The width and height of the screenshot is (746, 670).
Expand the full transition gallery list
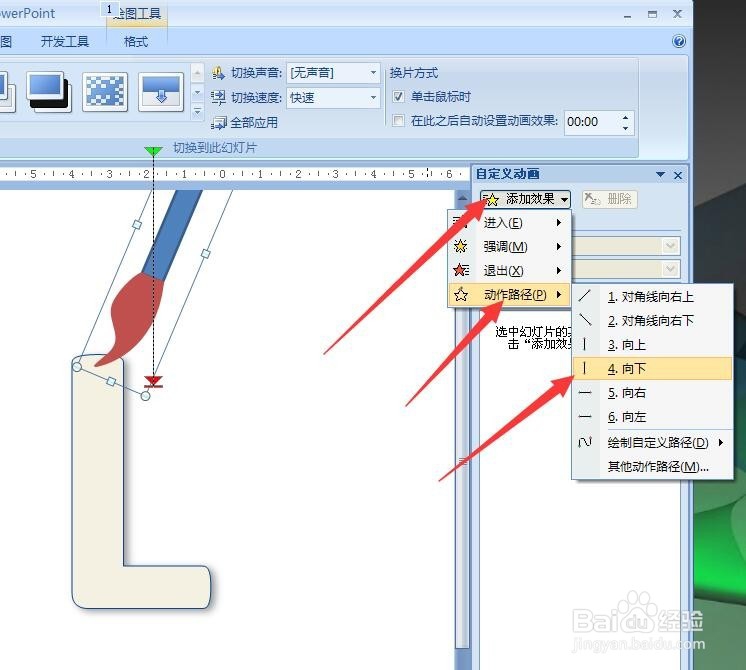click(x=197, y=111)
